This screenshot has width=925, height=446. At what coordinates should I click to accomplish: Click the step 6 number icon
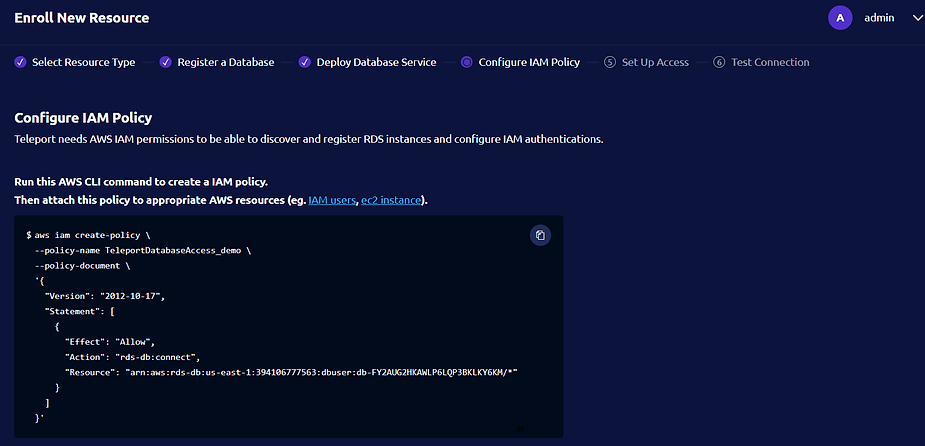pyautogui.click(x=719, y=62)
